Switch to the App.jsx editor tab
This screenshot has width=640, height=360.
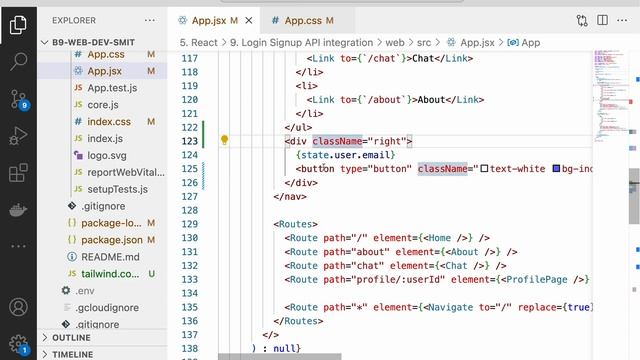[209, 20]
